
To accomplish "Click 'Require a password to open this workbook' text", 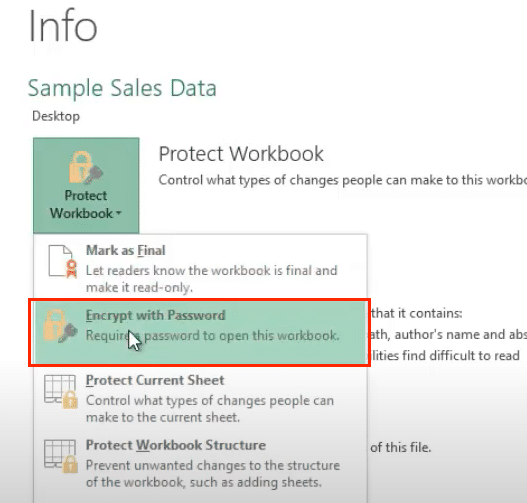I will pos(212,335).
